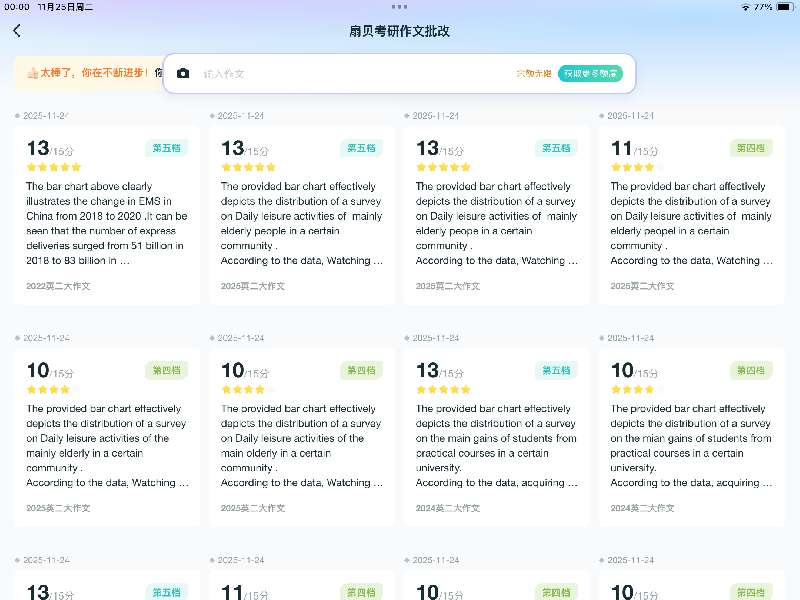
Task: Click the four-star rating on the 11-point essay
Action: pos(637,167)
